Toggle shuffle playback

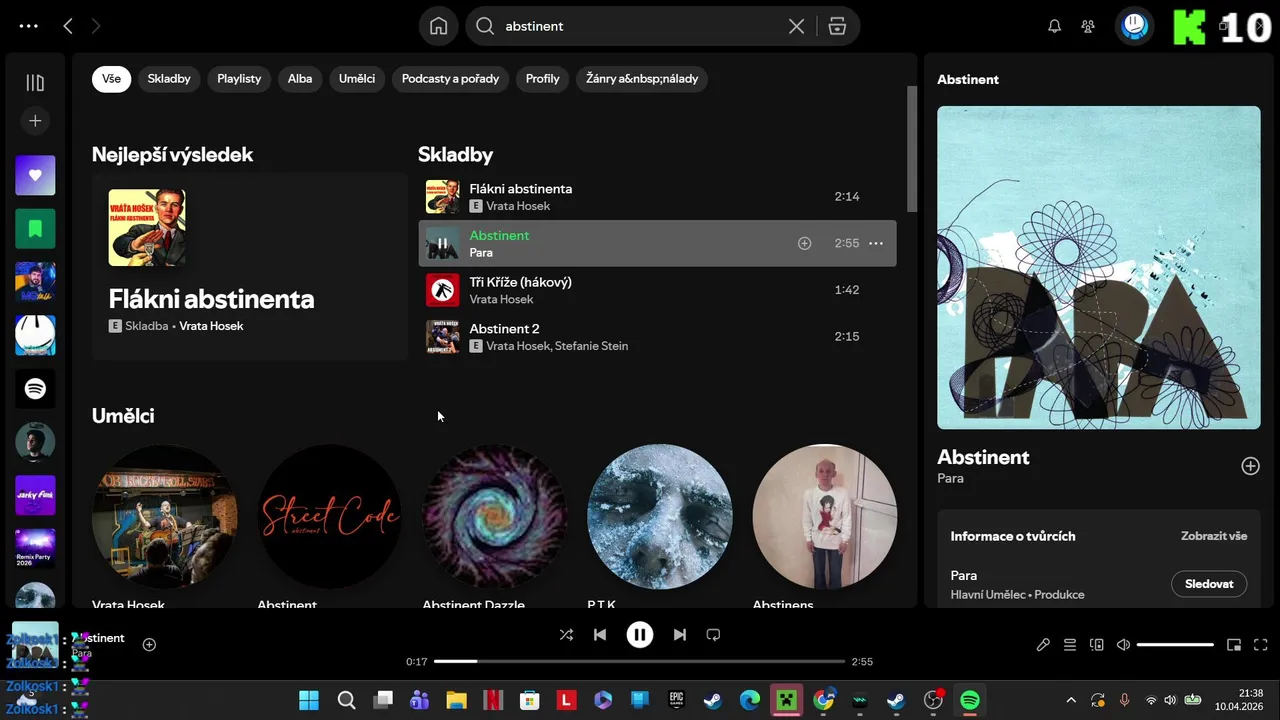[x=566, y=634]
